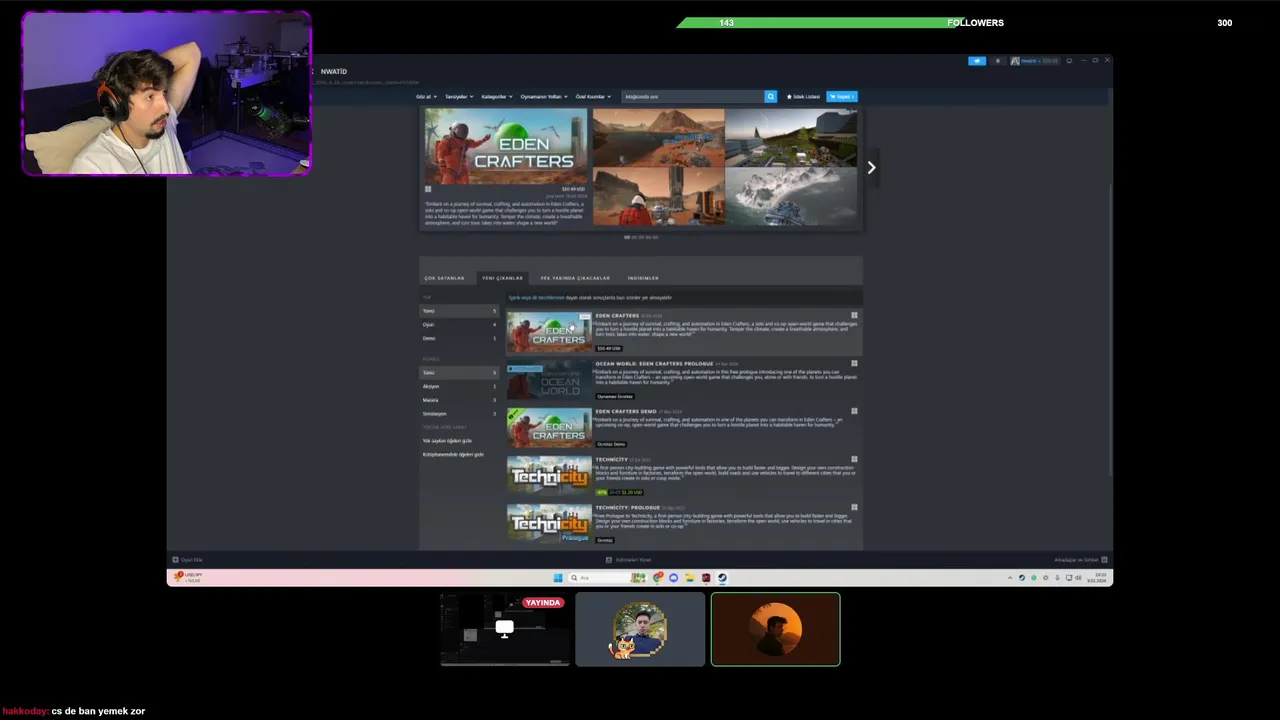Click the Technicity: Prologue title text

coord(628,508)
